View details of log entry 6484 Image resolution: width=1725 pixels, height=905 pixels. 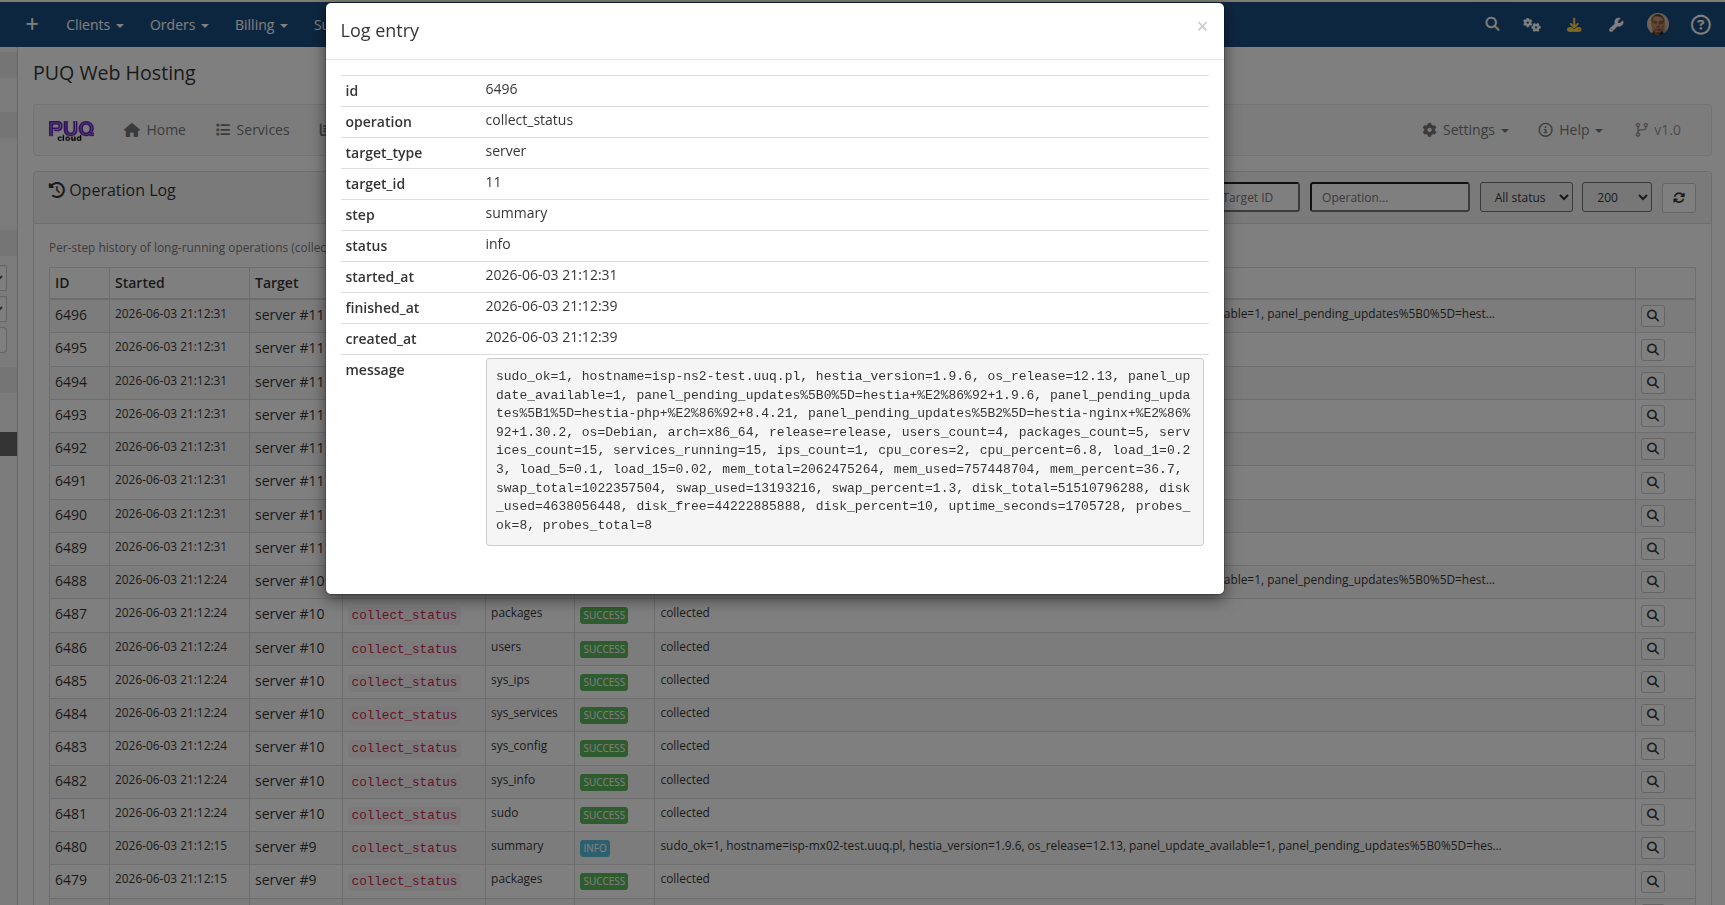[1653, 715]
